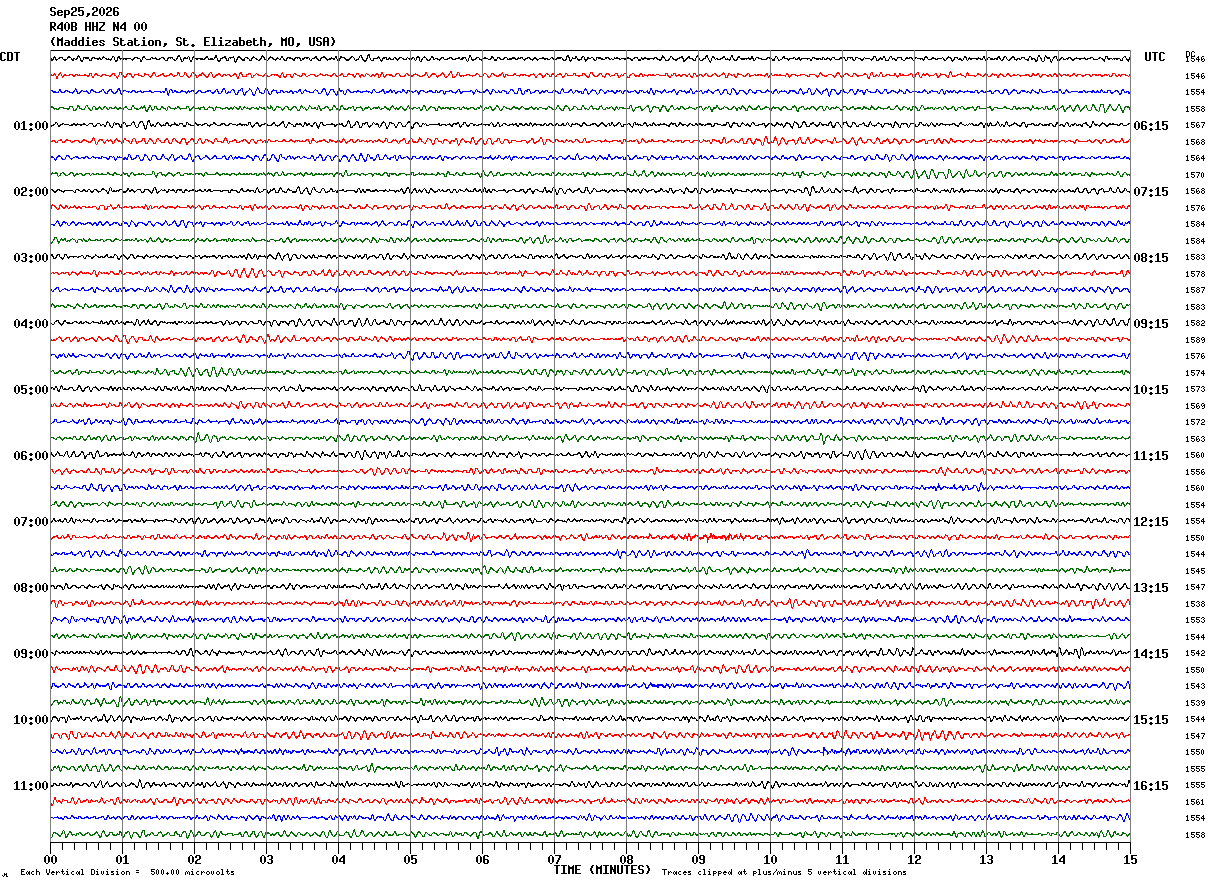This screenshot has height=886, width=1210.
Task: Click the 06:15 UTC time label
Action: 1151,126
